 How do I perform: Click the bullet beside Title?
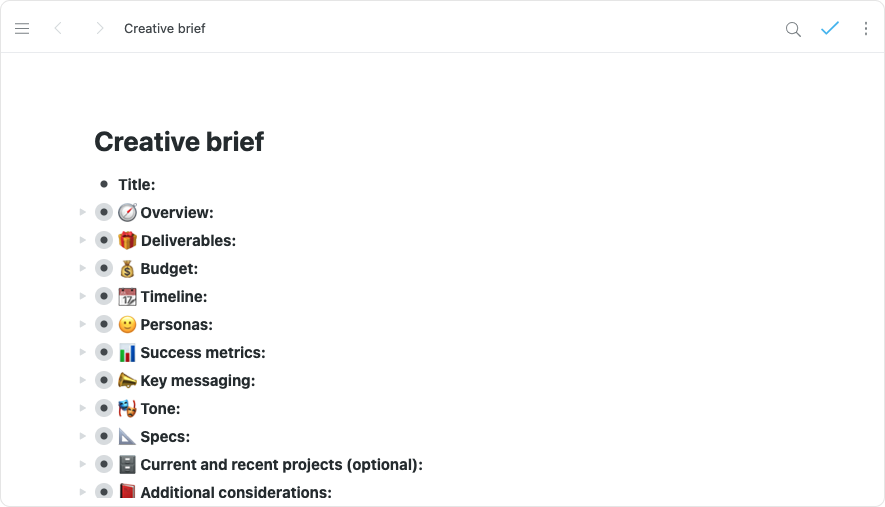coord(104,185)
